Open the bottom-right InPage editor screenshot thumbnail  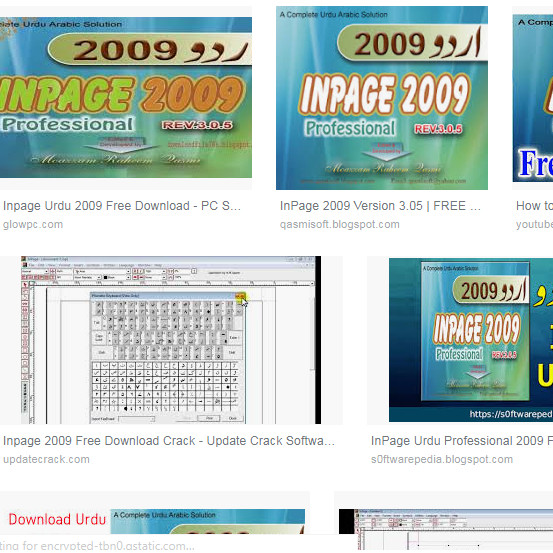tap(446, 529)
